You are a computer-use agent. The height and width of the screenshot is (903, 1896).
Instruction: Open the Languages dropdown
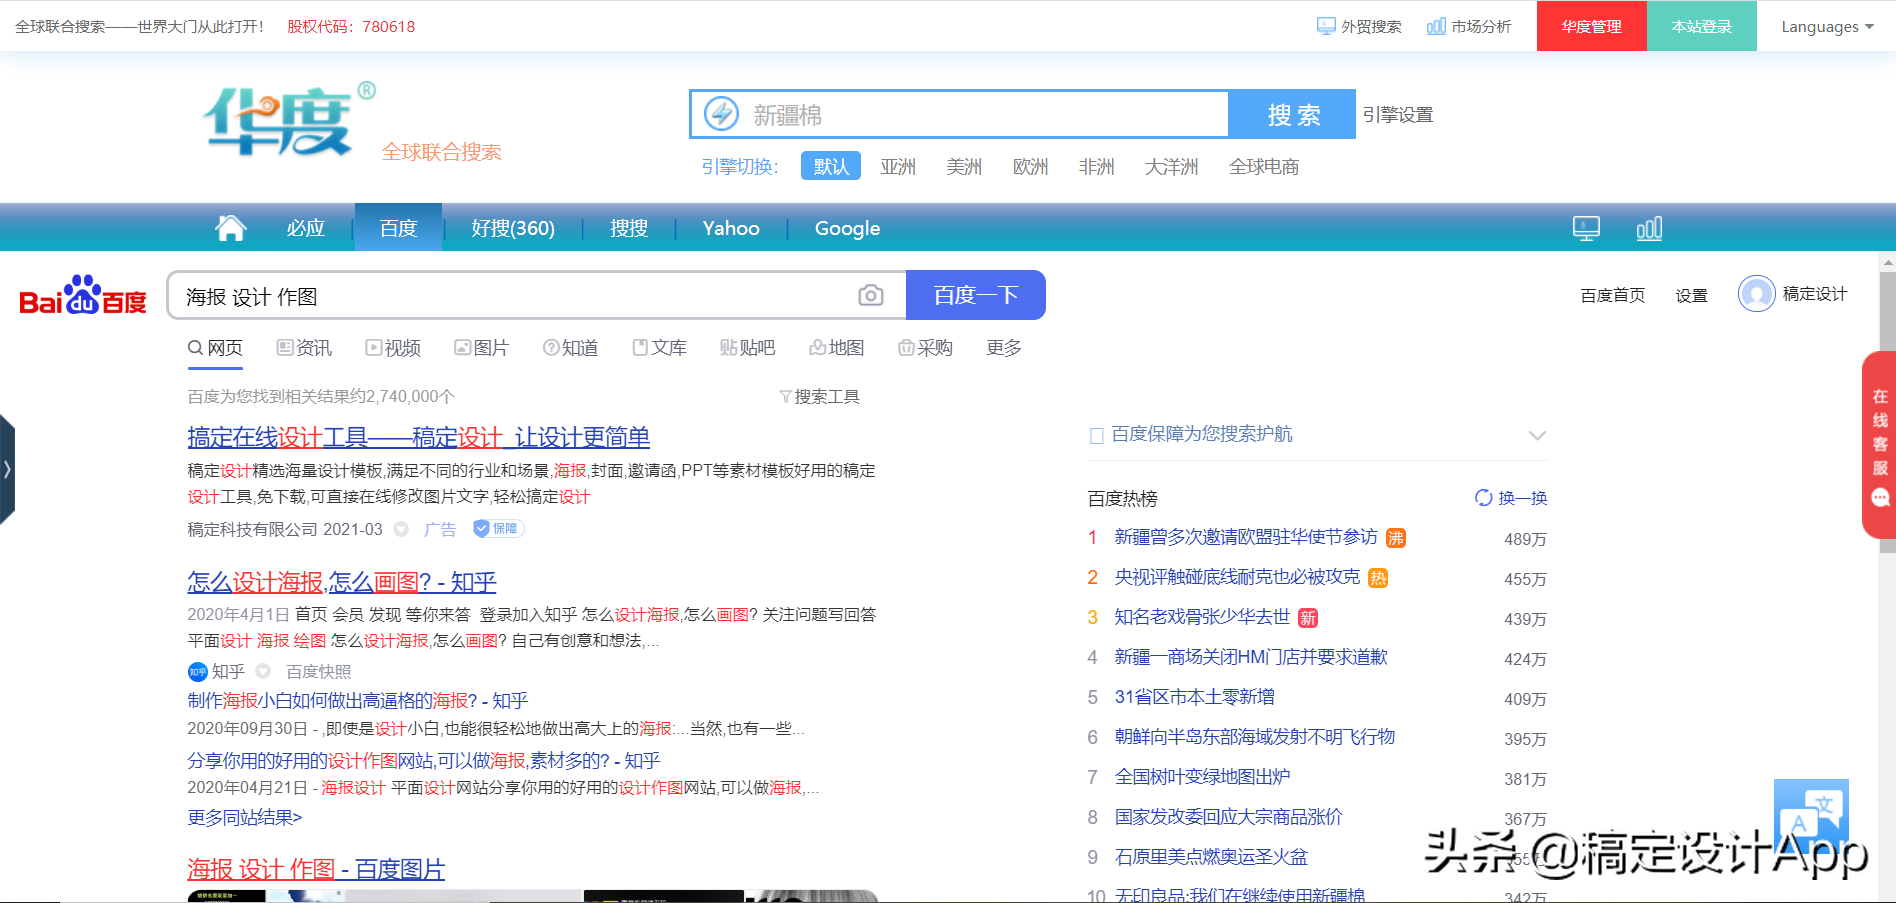(1827, 27)
